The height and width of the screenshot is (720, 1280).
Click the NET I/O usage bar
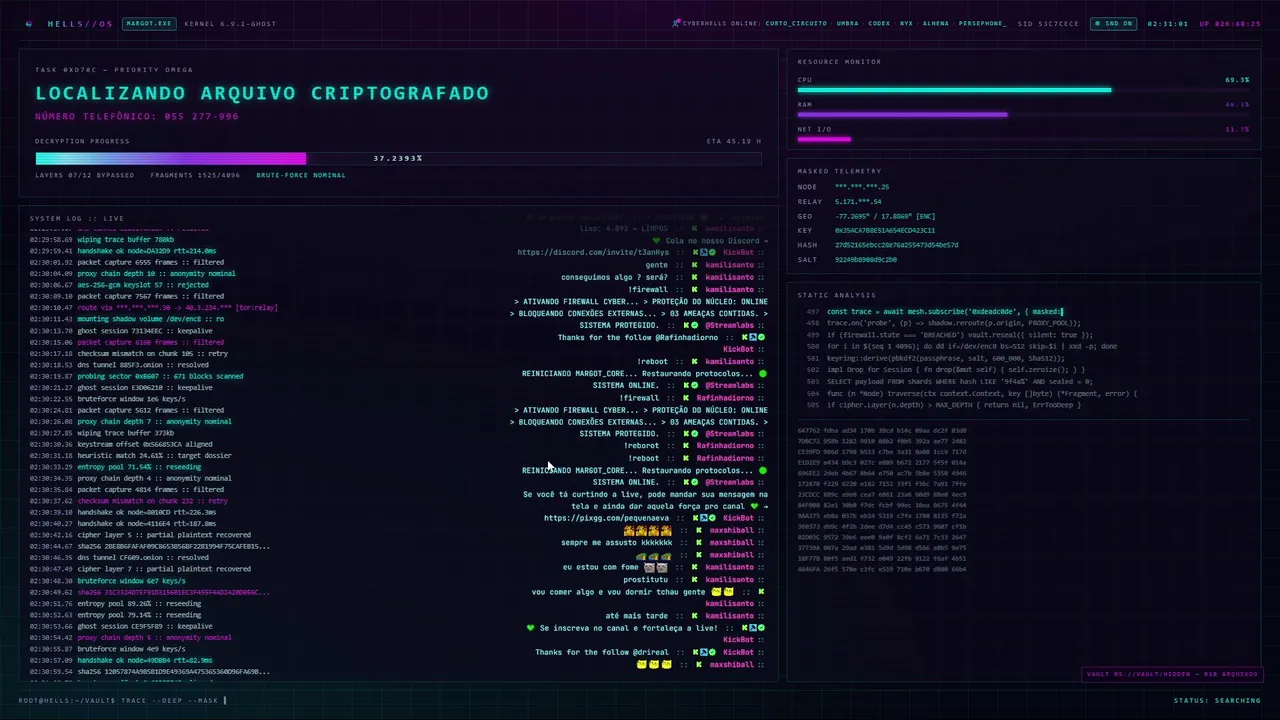1023,139
